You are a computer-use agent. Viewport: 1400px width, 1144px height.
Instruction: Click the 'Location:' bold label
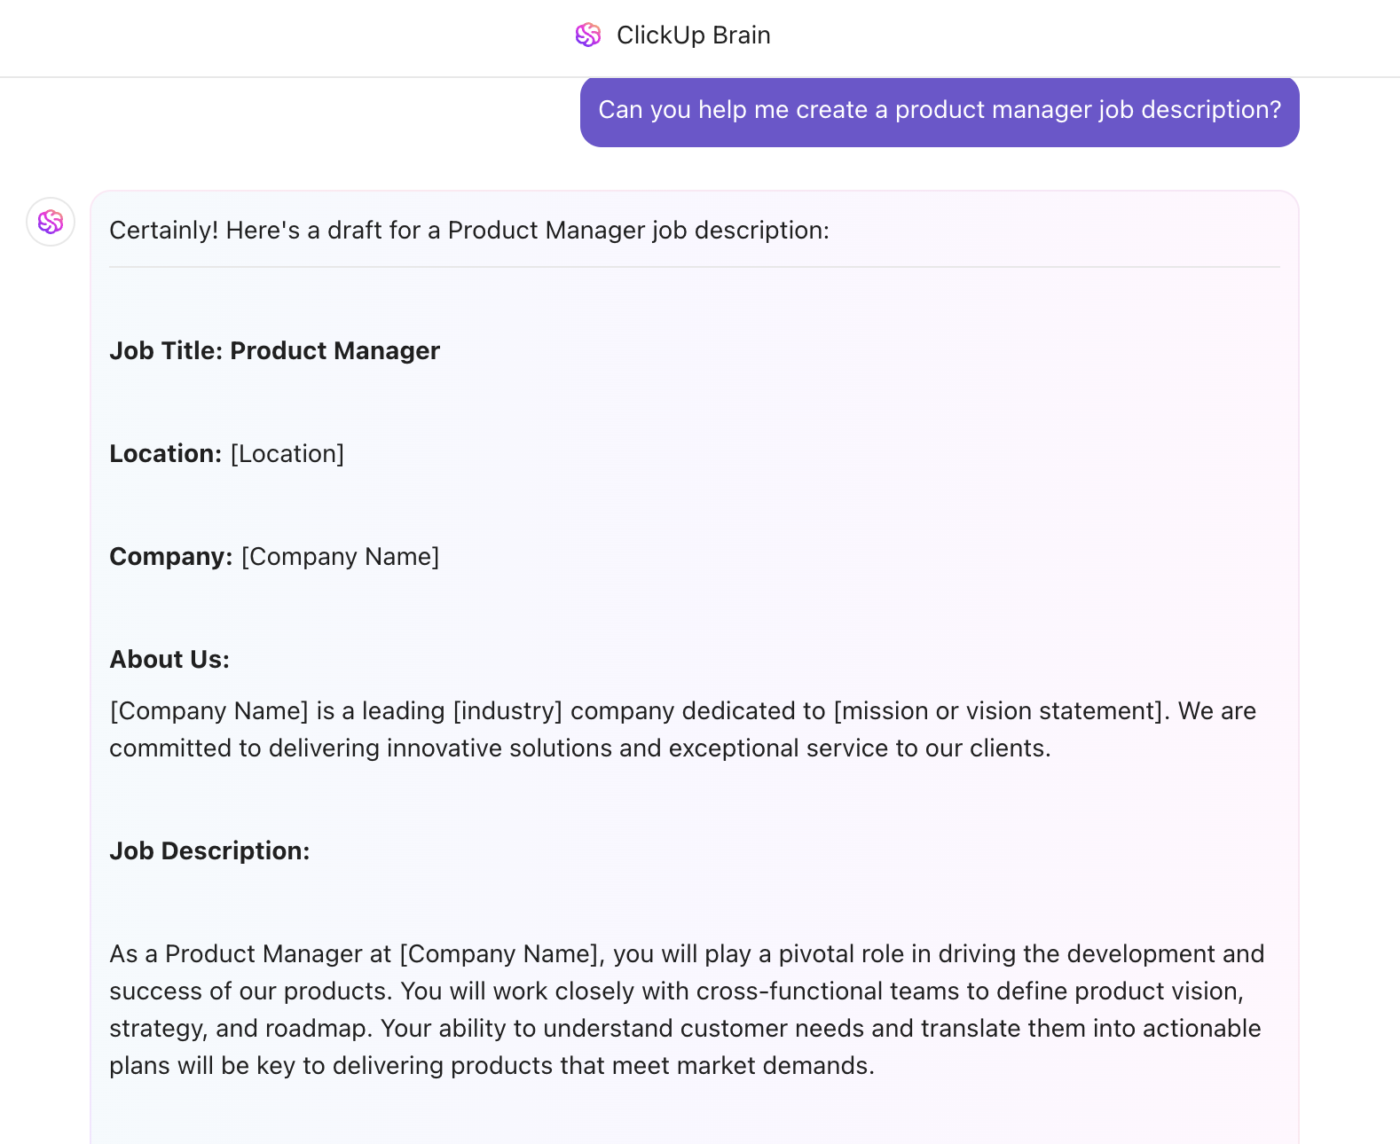pos(165,454)
